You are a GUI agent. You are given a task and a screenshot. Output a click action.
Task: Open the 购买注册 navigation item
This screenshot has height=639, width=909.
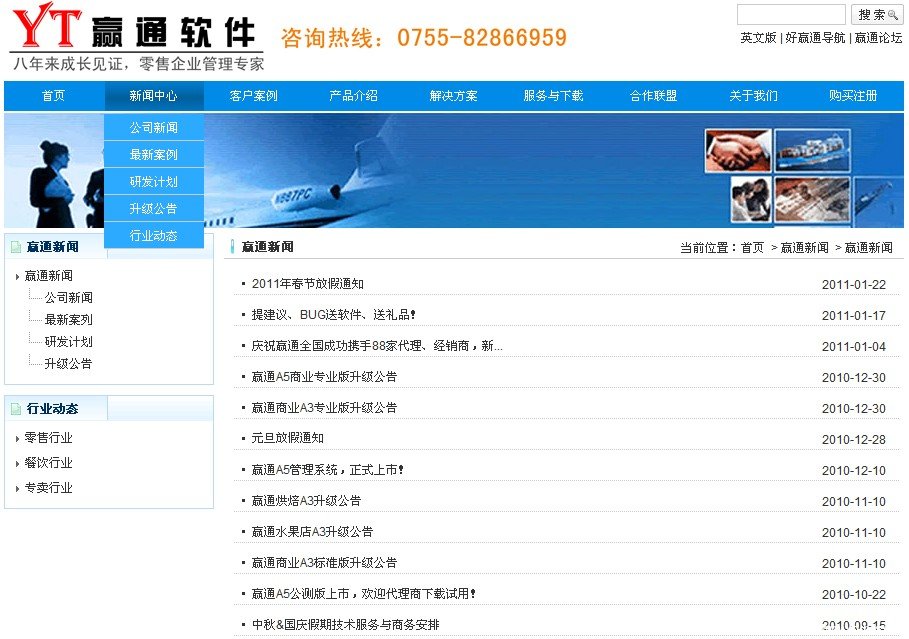pos(853,96)
